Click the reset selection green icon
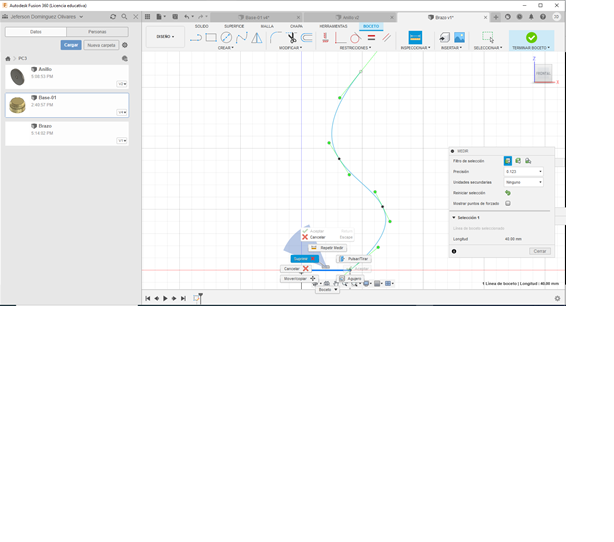Viewport: 614px width, 542px height. (508, 193)
